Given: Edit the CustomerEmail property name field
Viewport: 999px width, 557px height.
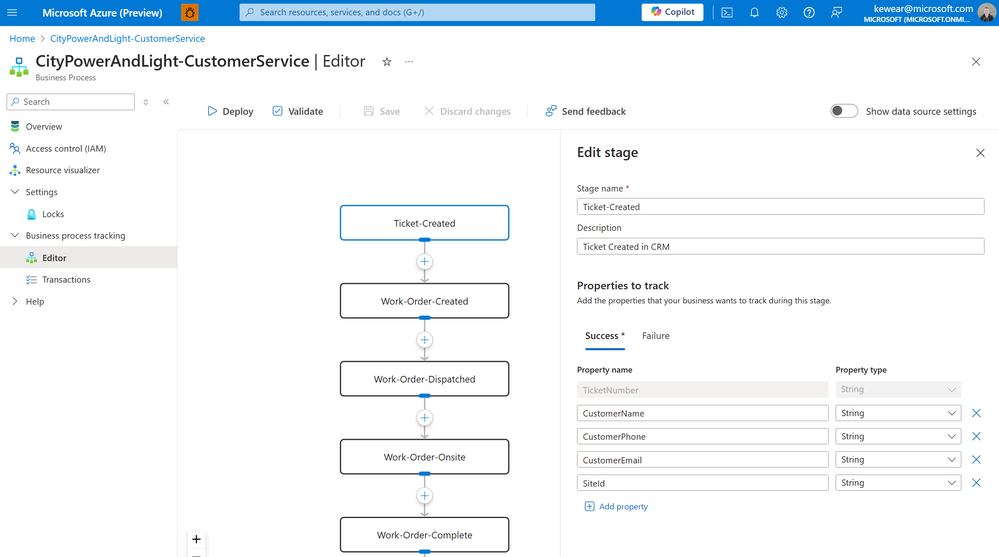Looking at the screenshot, I should [x=703, y=459].
